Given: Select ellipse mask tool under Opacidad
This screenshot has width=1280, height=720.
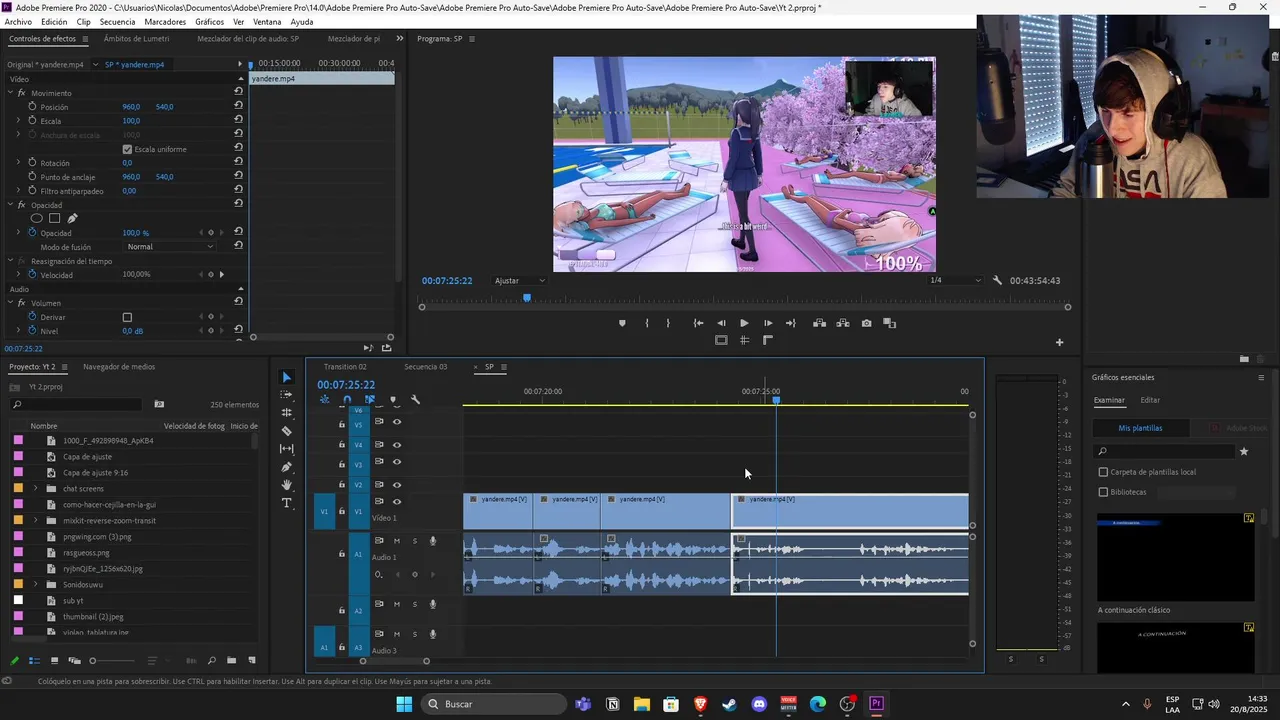Looking at the screenshot, I should [x=37, y=218].
